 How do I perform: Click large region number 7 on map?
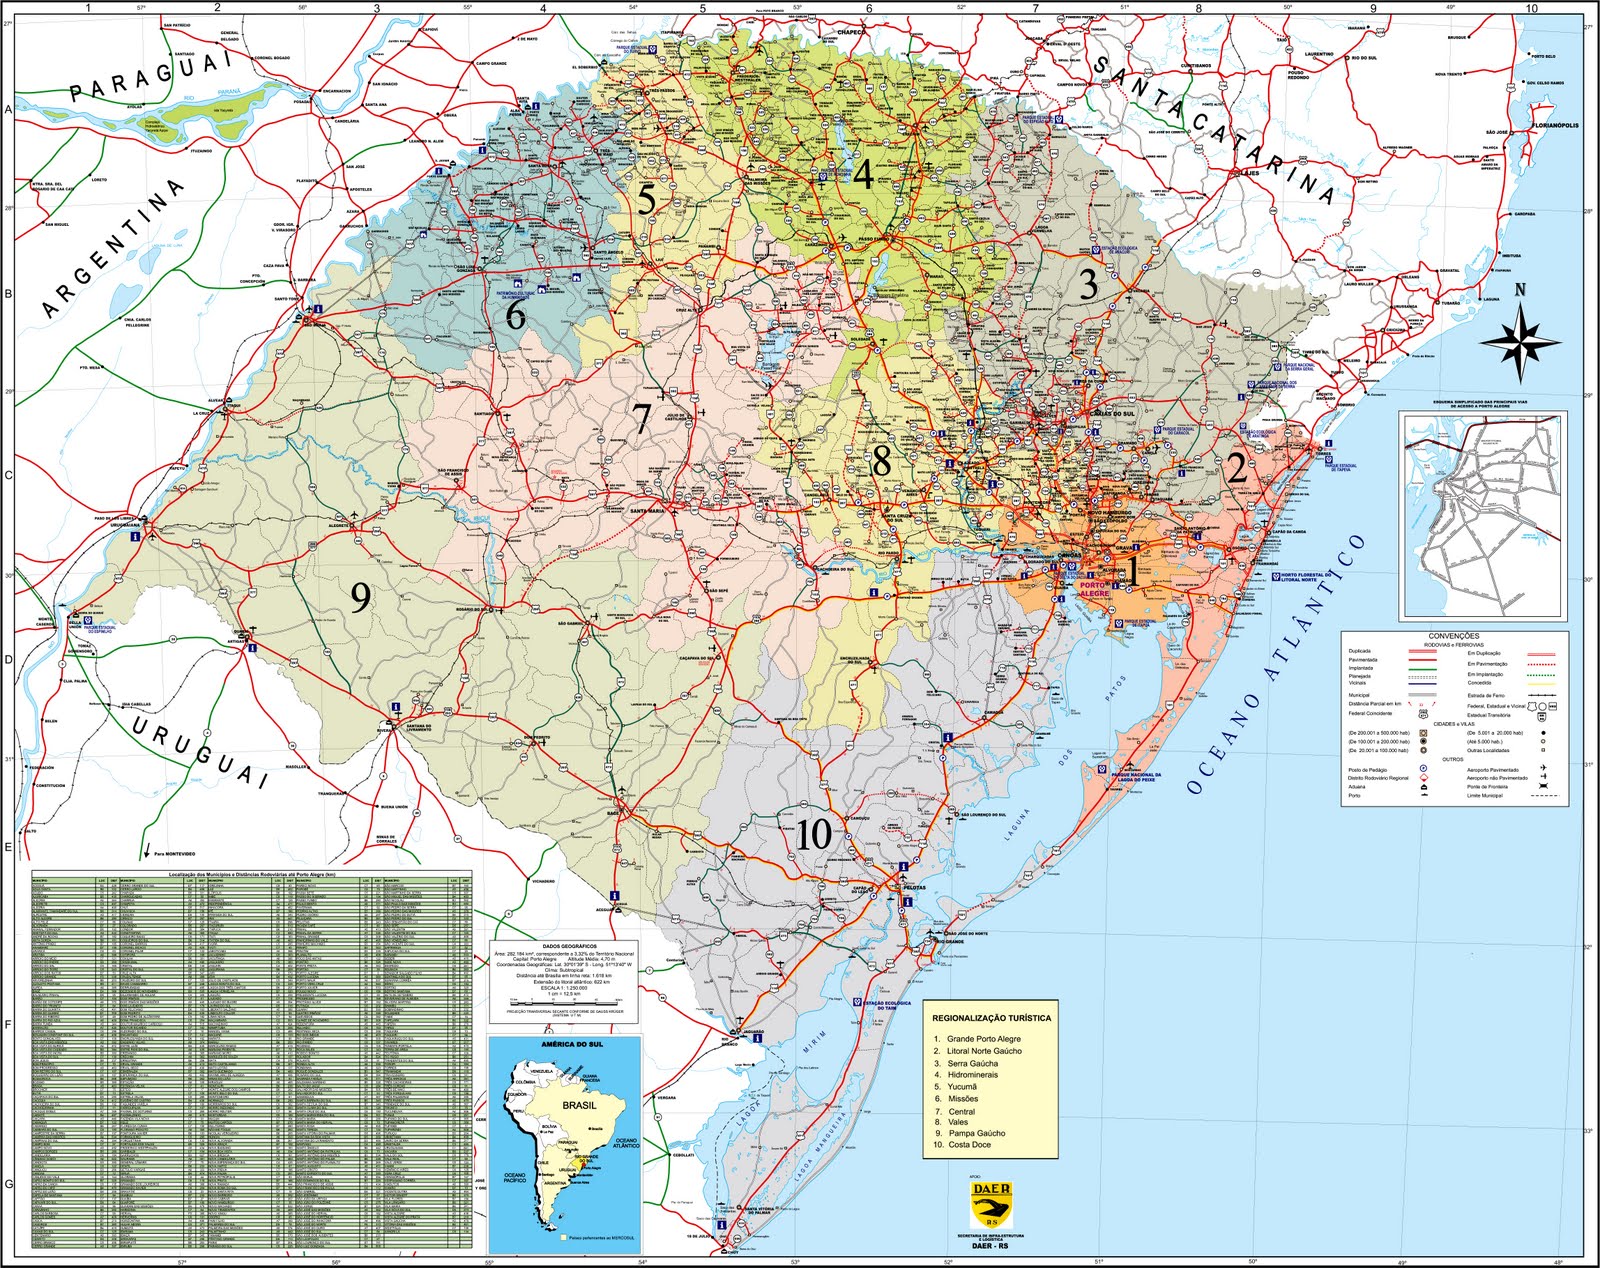pos(642,418)
